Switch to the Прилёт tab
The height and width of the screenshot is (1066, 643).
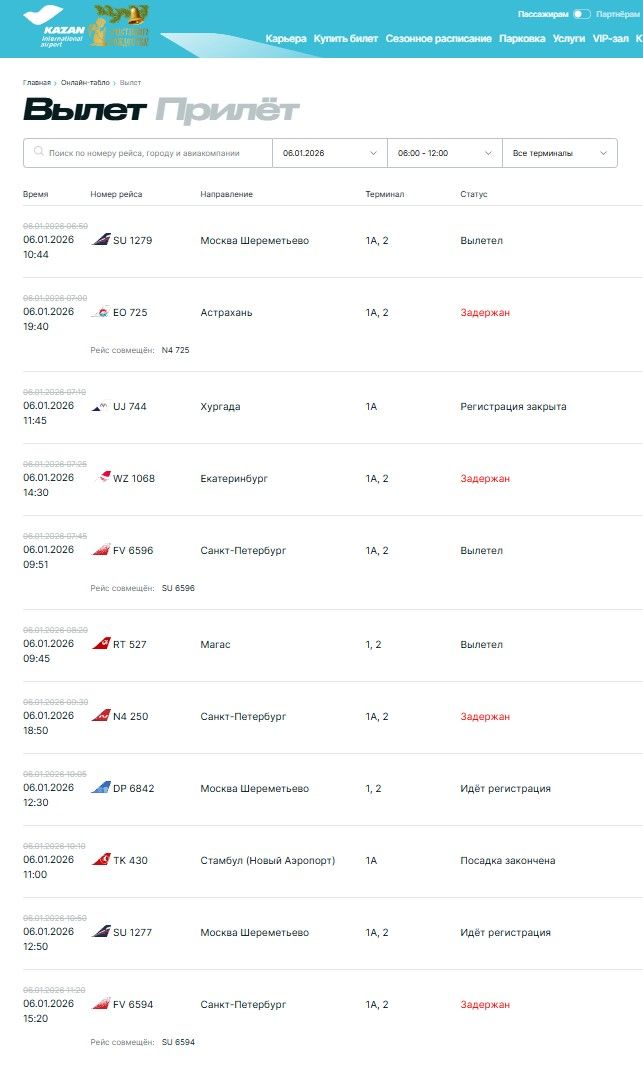pyautogui.click(x=227, y=109)
